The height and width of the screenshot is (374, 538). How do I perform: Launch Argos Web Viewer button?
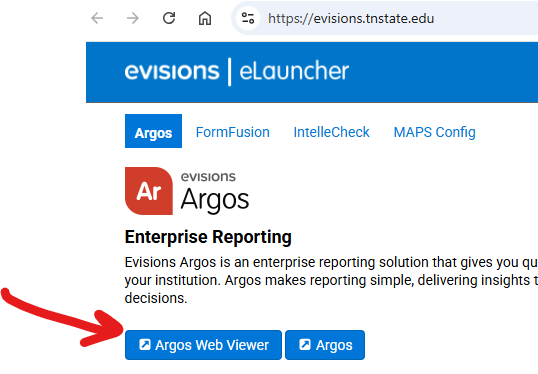tap(203, 345)
